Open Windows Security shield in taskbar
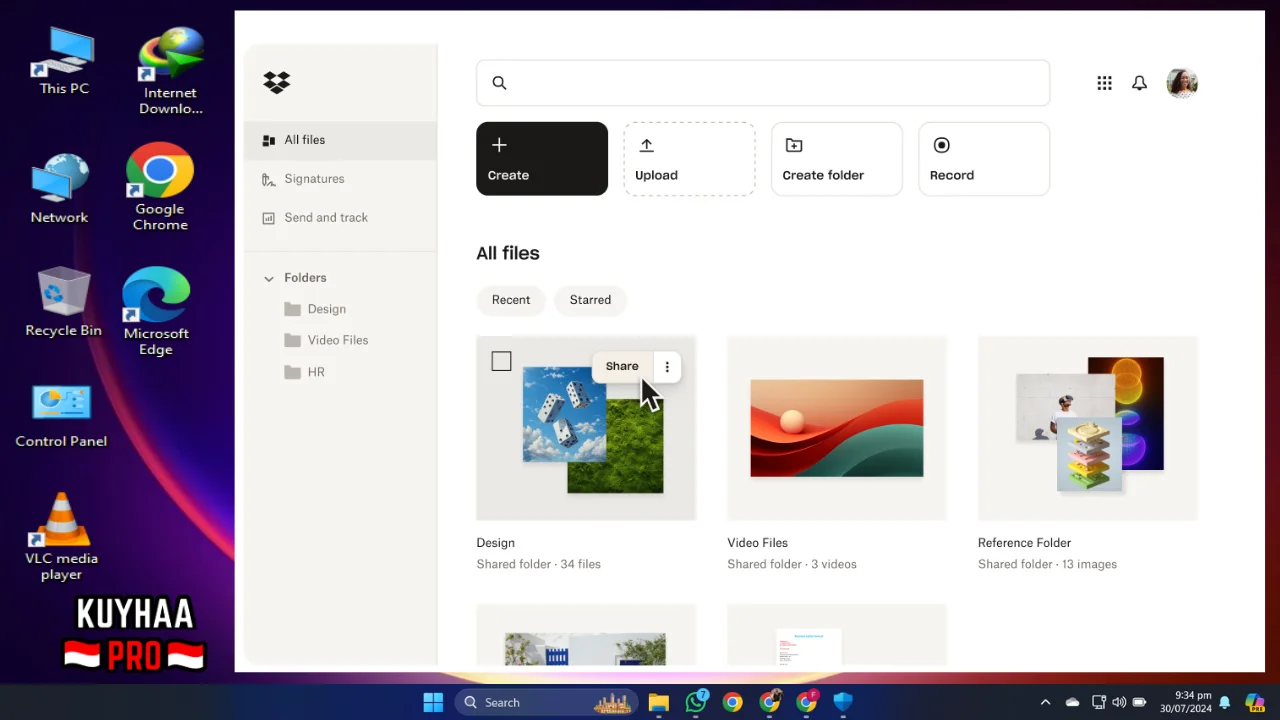Viewport: 1280px width, 720px height. tap(843, 702)
